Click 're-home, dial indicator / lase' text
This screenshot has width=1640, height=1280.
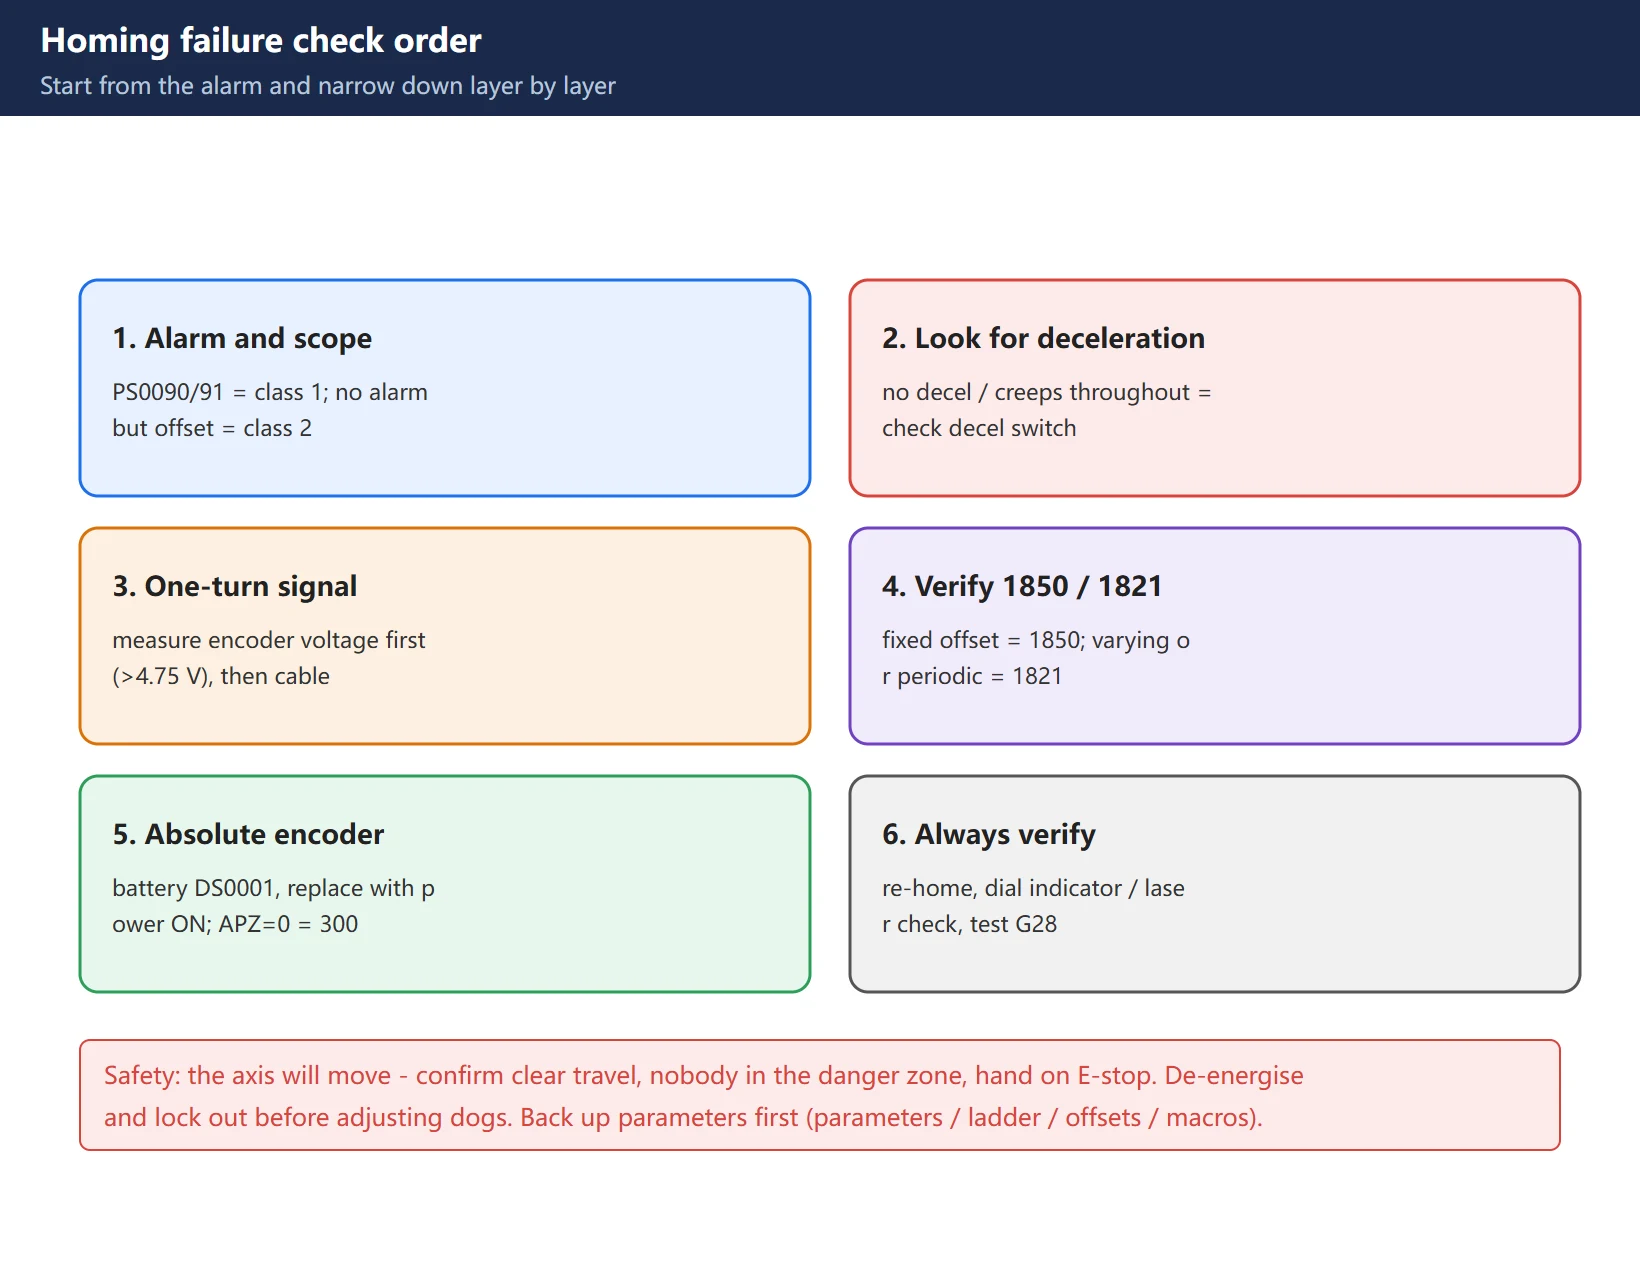tap(1033, 888)
